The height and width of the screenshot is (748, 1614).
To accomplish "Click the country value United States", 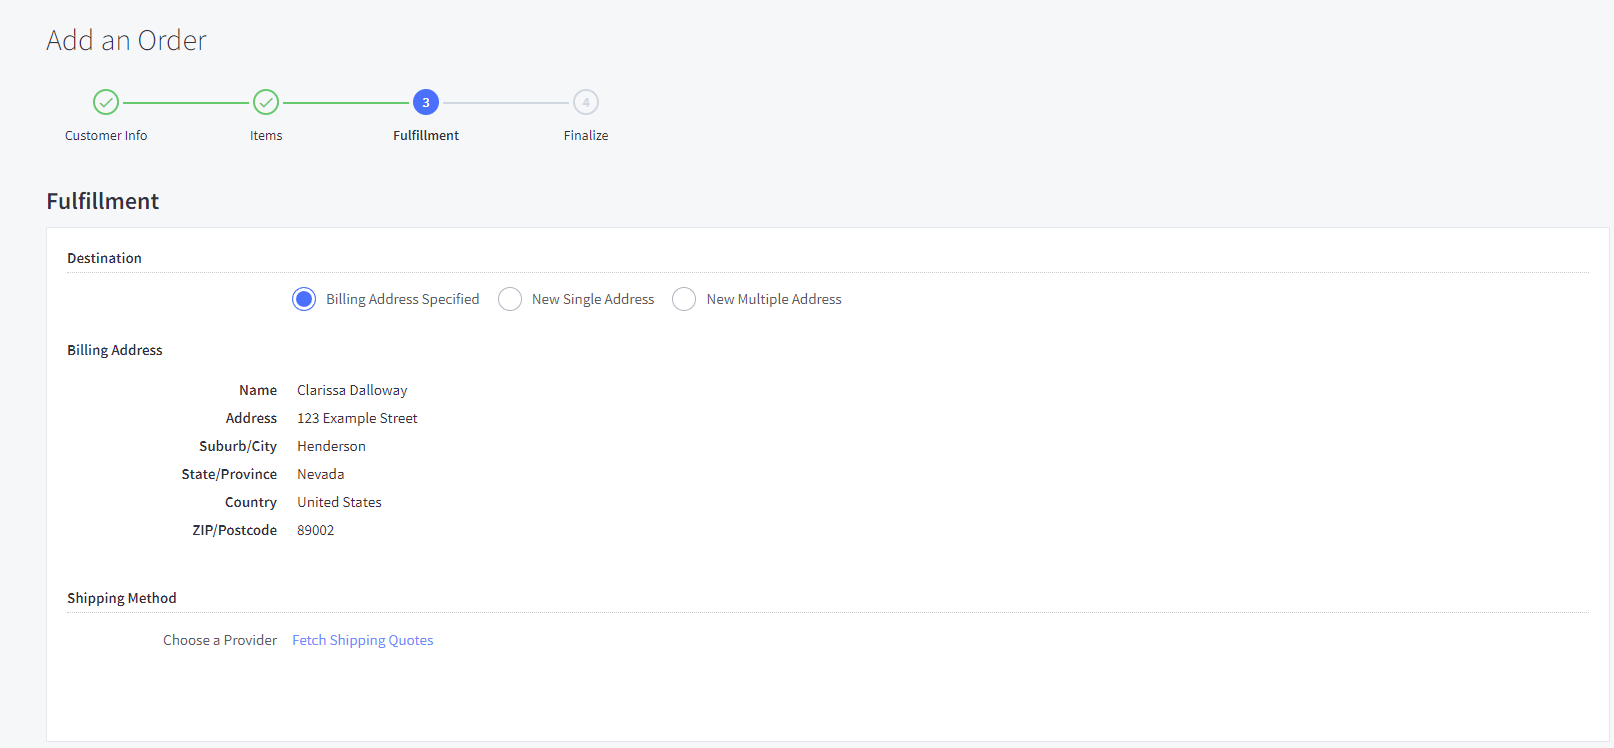I will tap(339, 502).
